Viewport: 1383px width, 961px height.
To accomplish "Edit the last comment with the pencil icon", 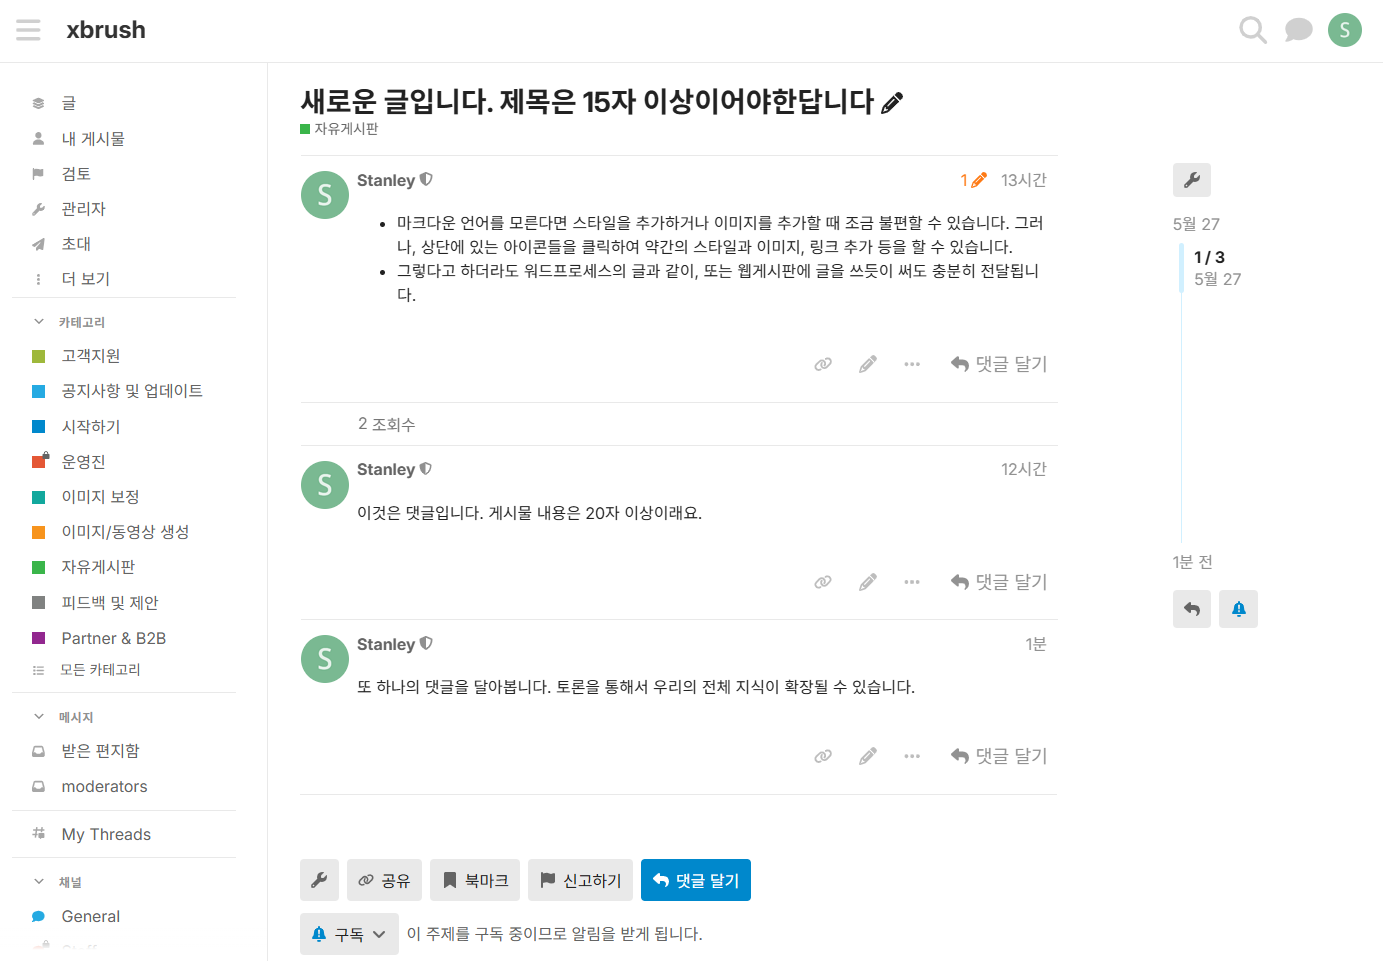I will click(866, 755).
